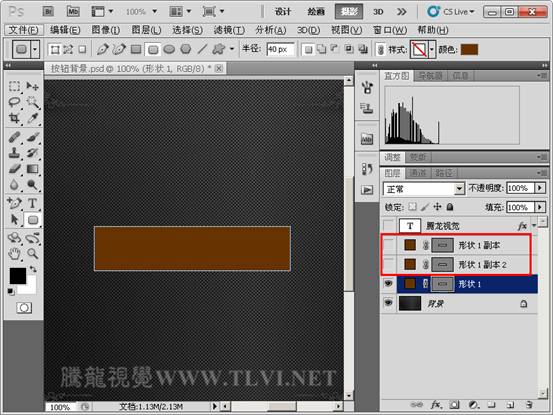
Task: Show the 腾龙视觉 text layer
Action: 388,226
